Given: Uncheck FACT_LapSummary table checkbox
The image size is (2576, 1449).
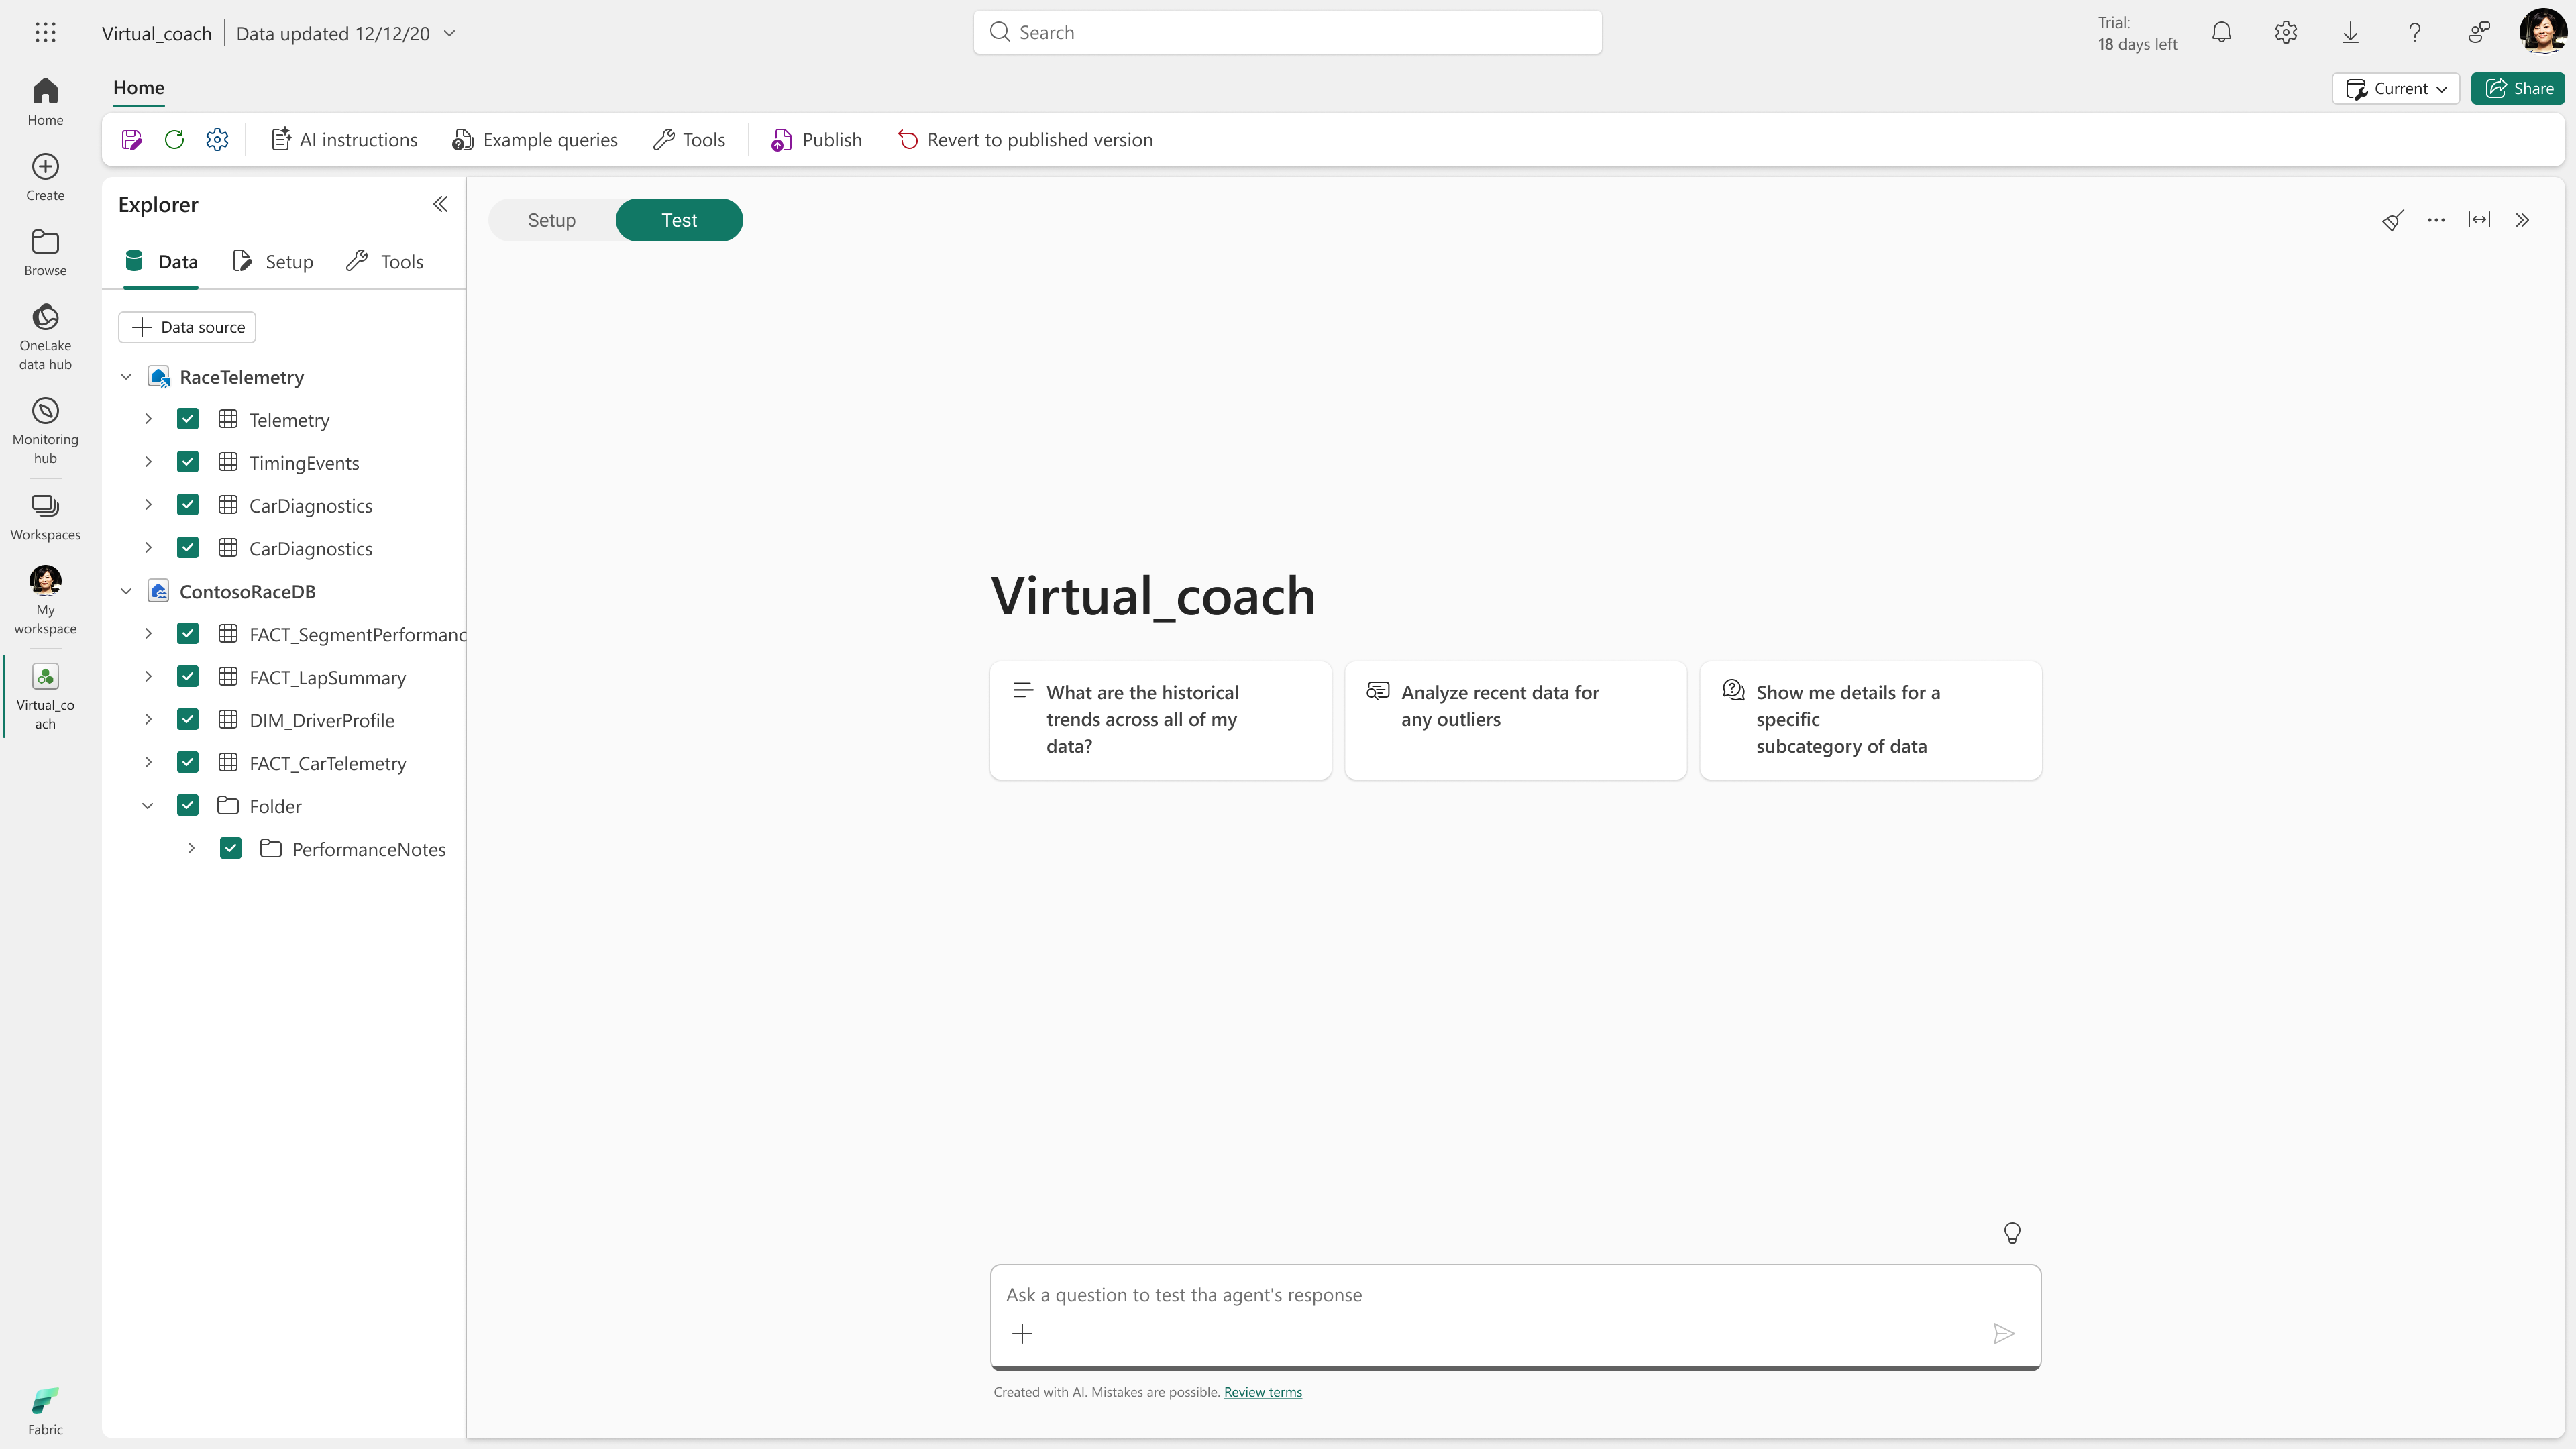Looking at the screenshot, I should tap(188, 677).
